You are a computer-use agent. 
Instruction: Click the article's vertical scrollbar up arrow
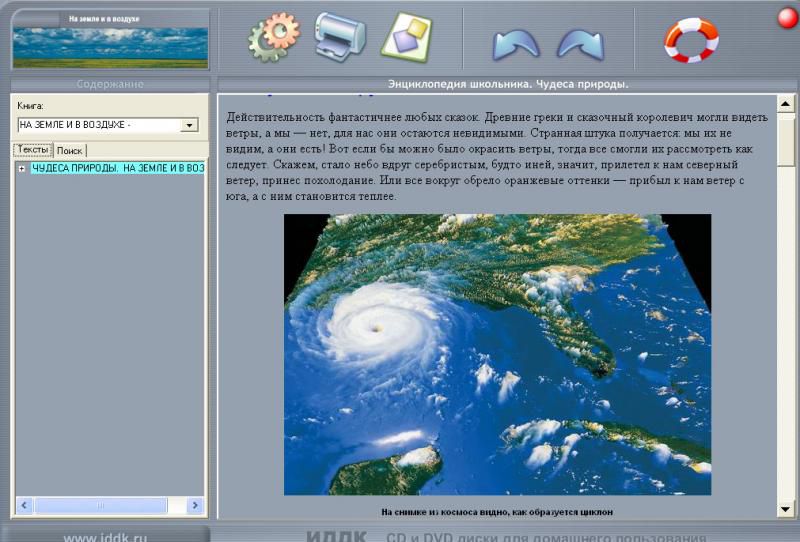coord(785,104)
